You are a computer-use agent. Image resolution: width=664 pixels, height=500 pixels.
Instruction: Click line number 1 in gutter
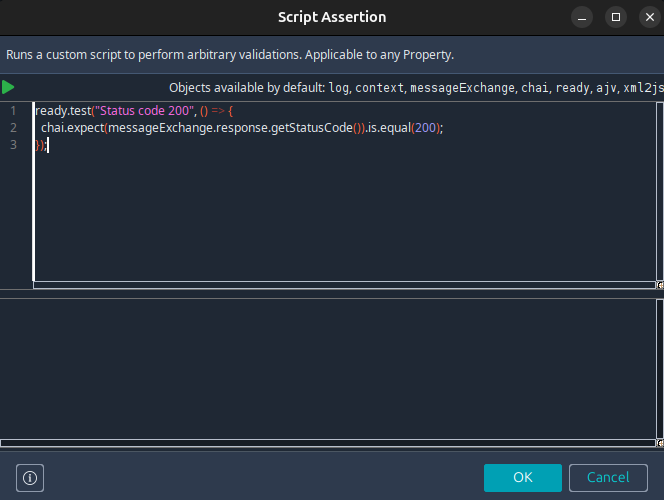coord(13,111)
